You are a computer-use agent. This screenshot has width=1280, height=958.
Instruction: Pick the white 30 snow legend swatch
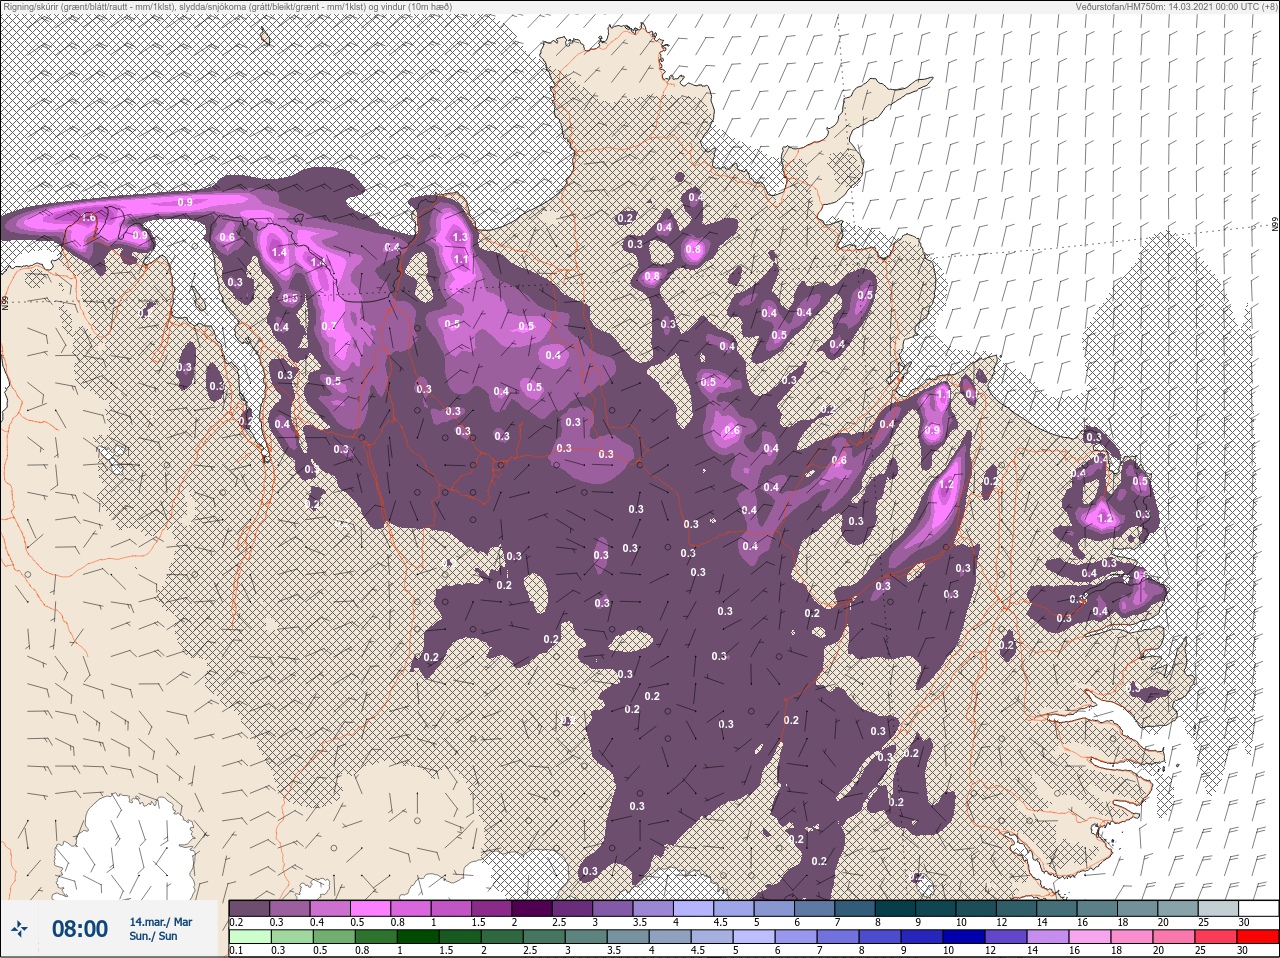[1259, 908]
